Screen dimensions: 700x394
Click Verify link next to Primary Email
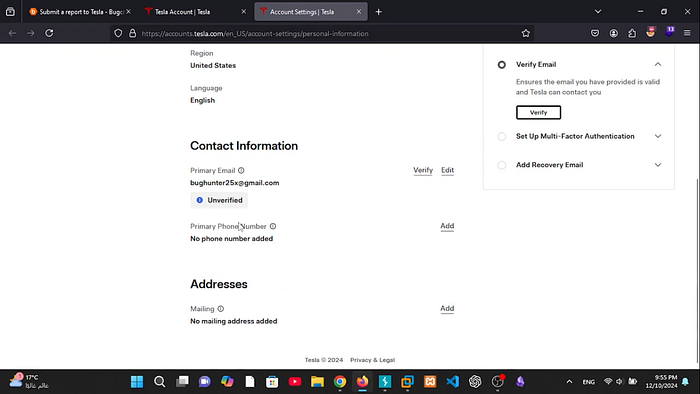[x=423, y=170]
